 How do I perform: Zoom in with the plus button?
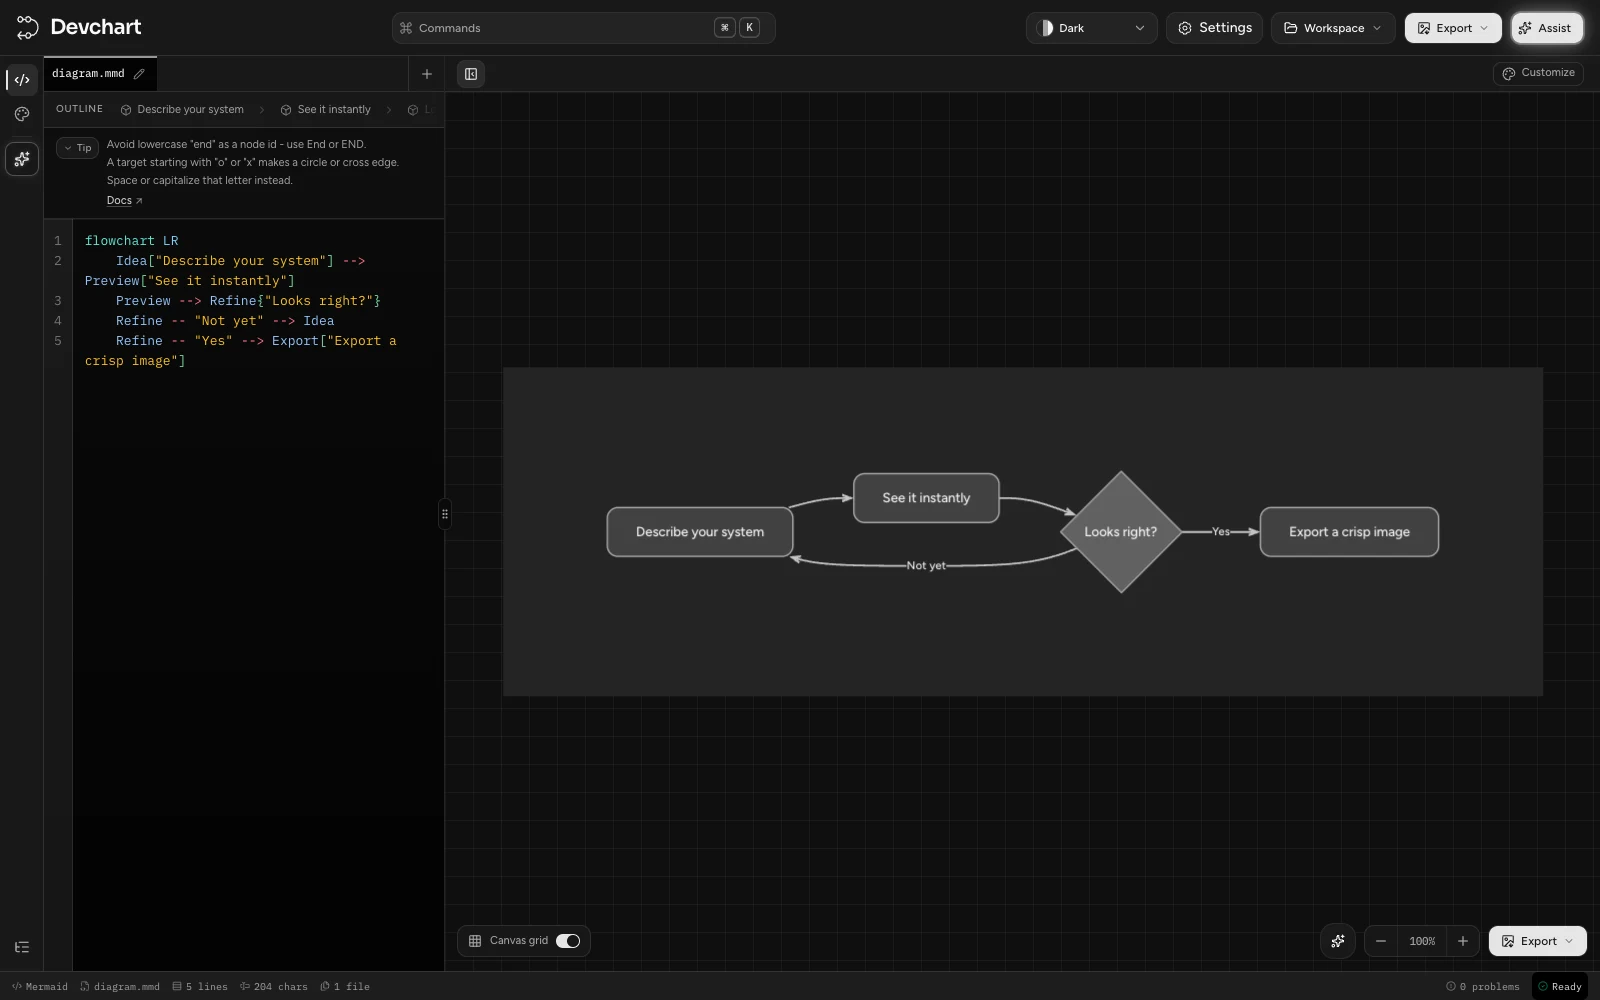(x=1463, y=941)
